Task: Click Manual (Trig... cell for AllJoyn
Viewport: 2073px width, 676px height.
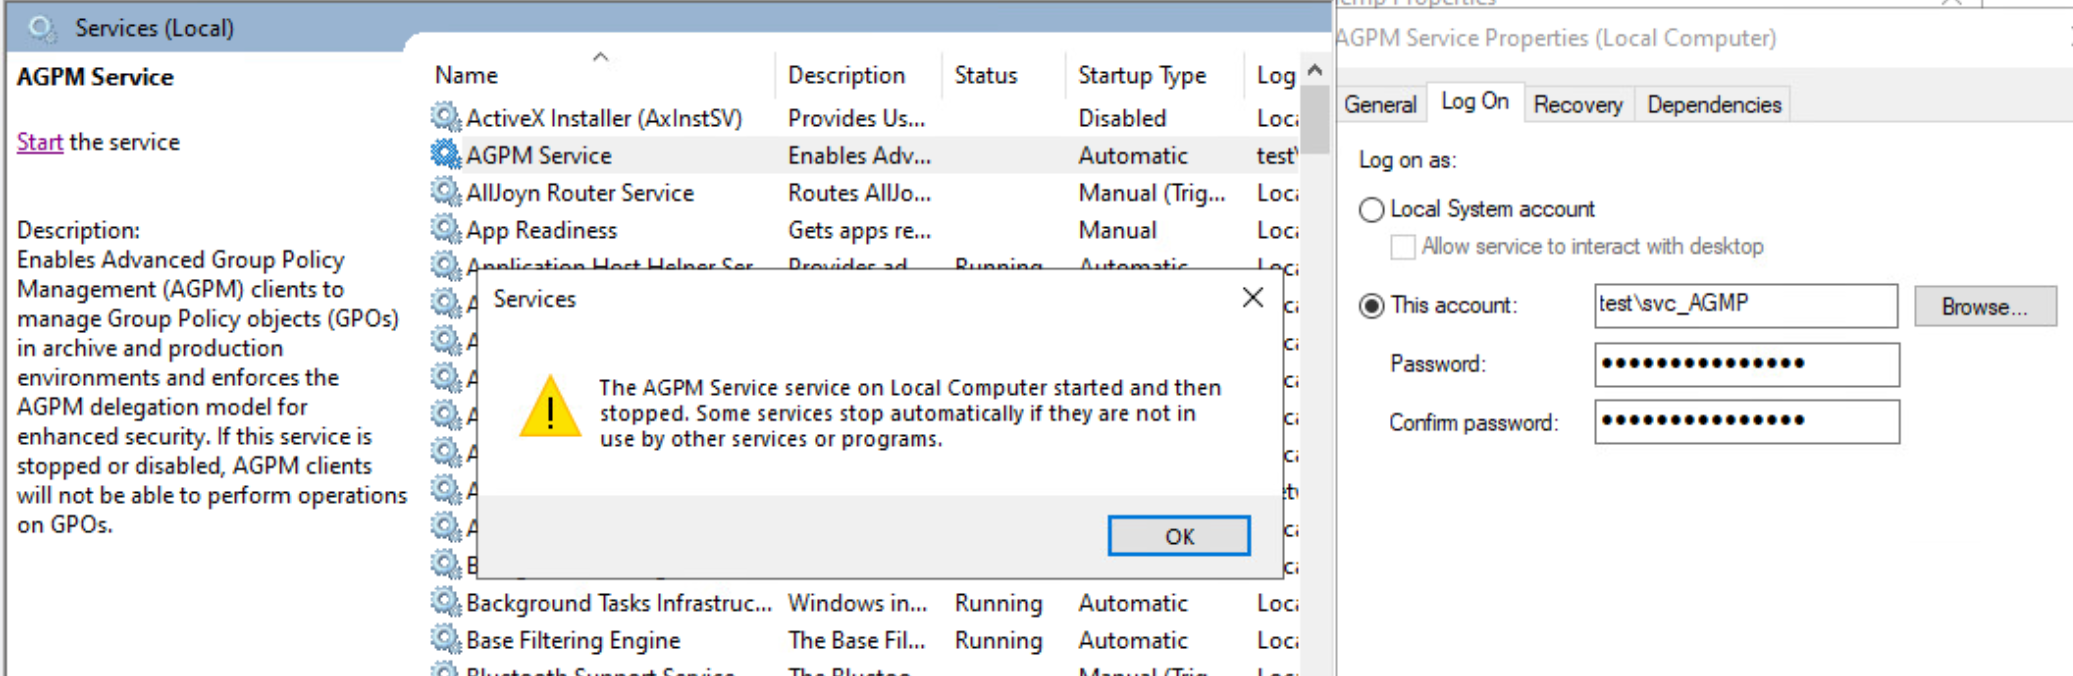Action: [1152, 193]
